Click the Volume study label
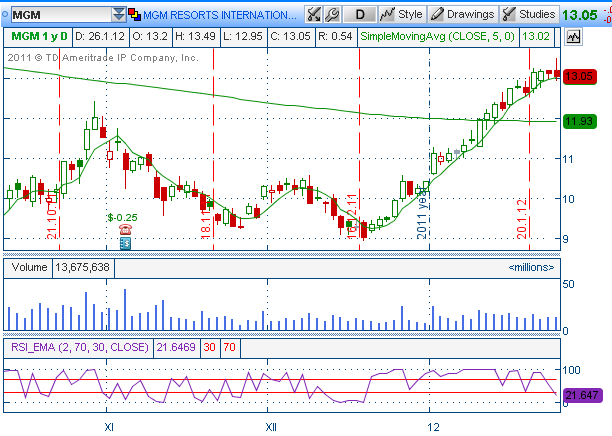This screenshot has height=436, width=612. (29, 268)
